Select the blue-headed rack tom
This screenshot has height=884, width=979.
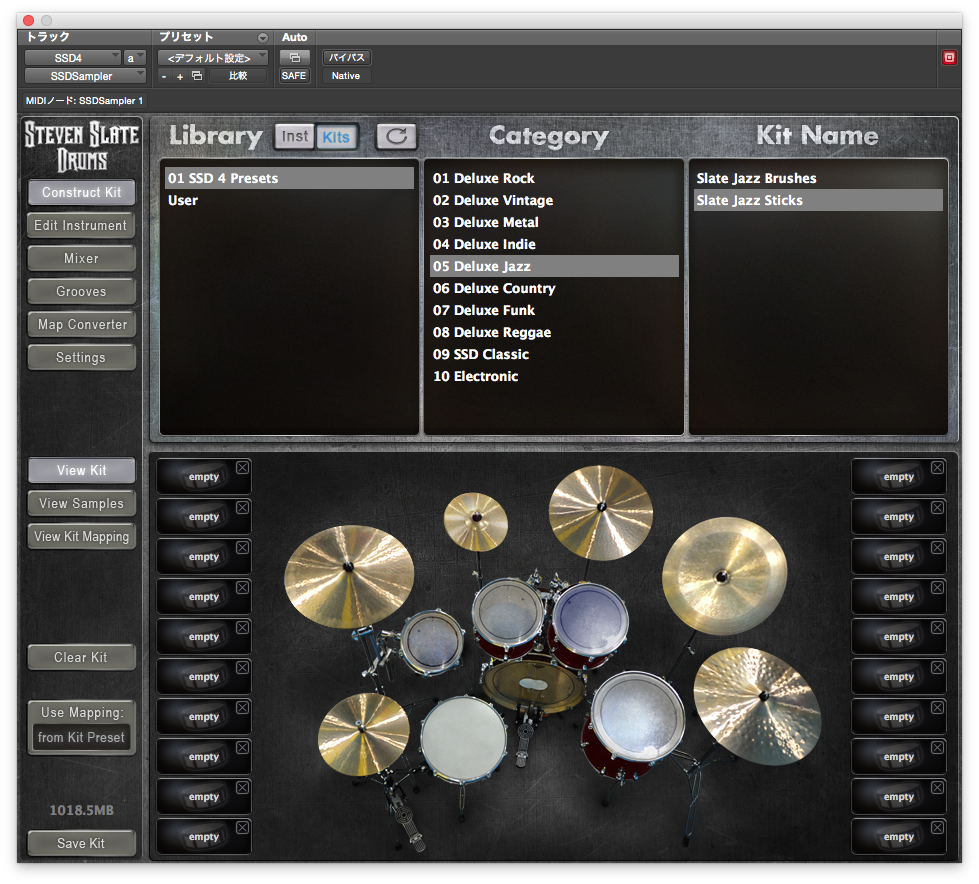[590, 619]
